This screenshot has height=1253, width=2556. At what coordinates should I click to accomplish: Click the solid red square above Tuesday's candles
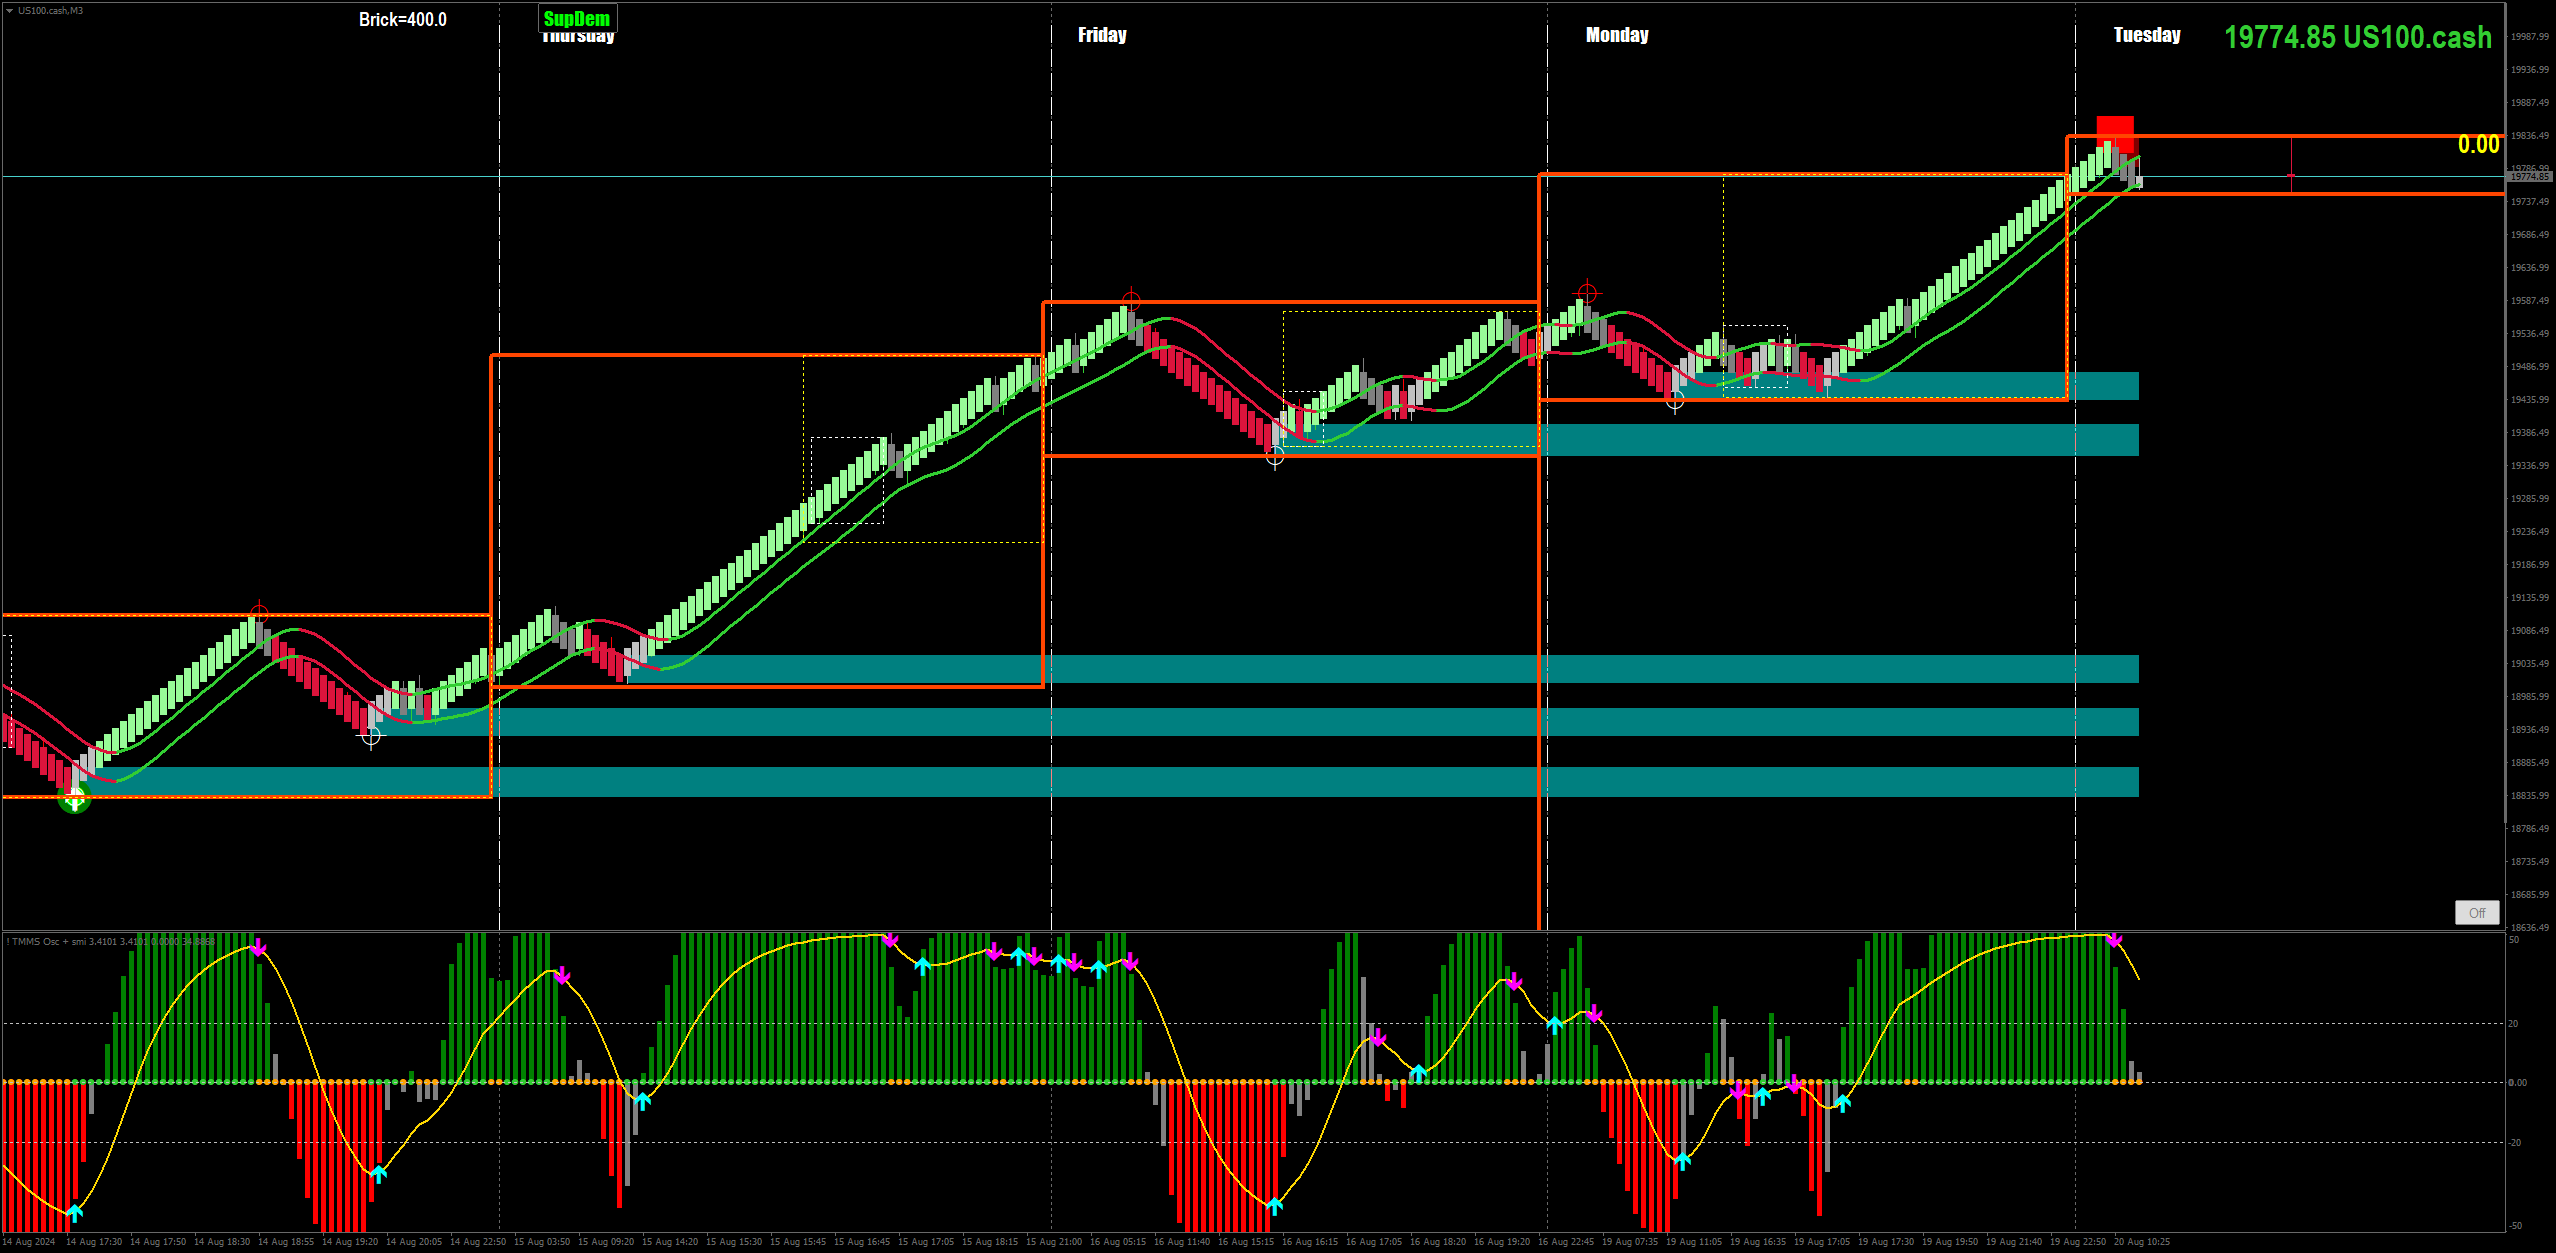click(2115, 132)
